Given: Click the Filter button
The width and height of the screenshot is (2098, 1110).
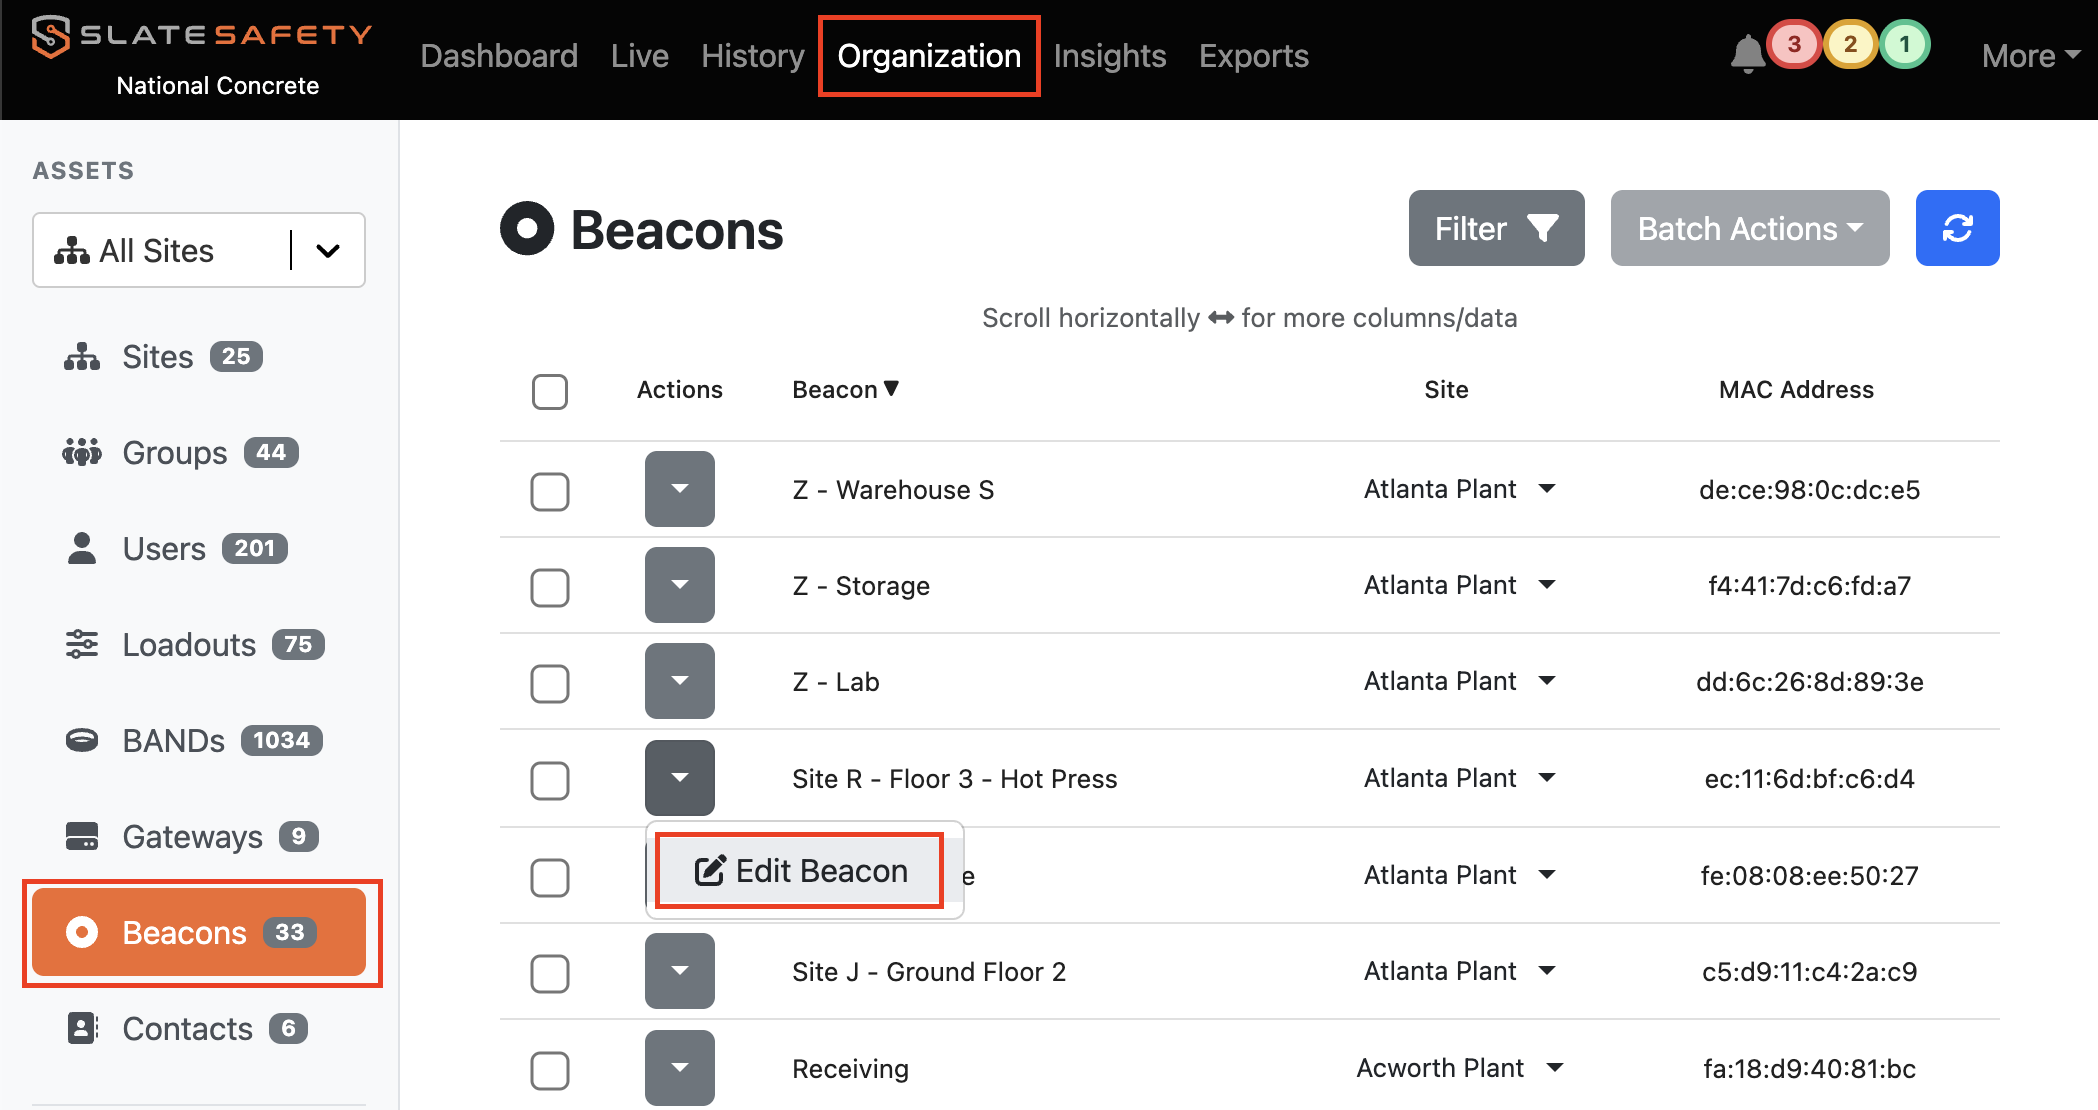Looking at the screenshot, I should tap(1496, 228).
